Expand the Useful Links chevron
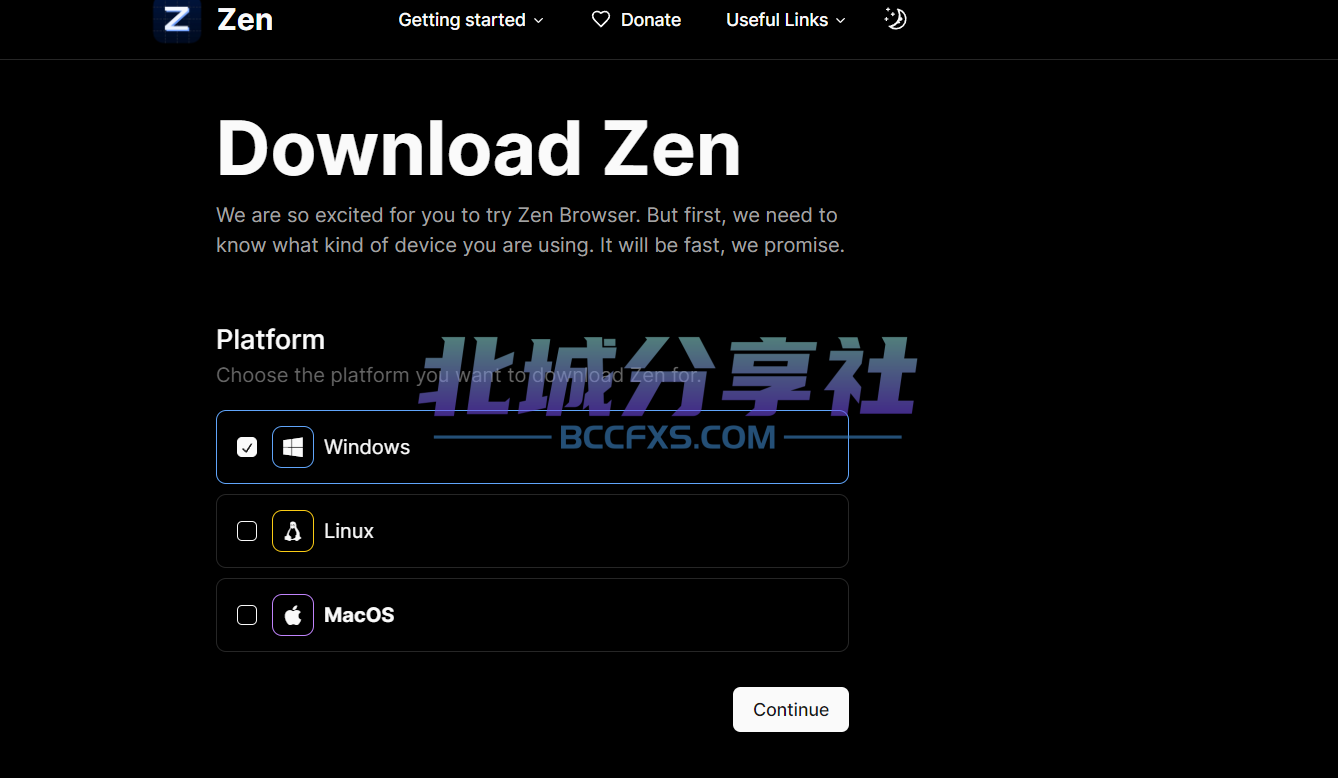1338x778 pixels. [840, 20]
